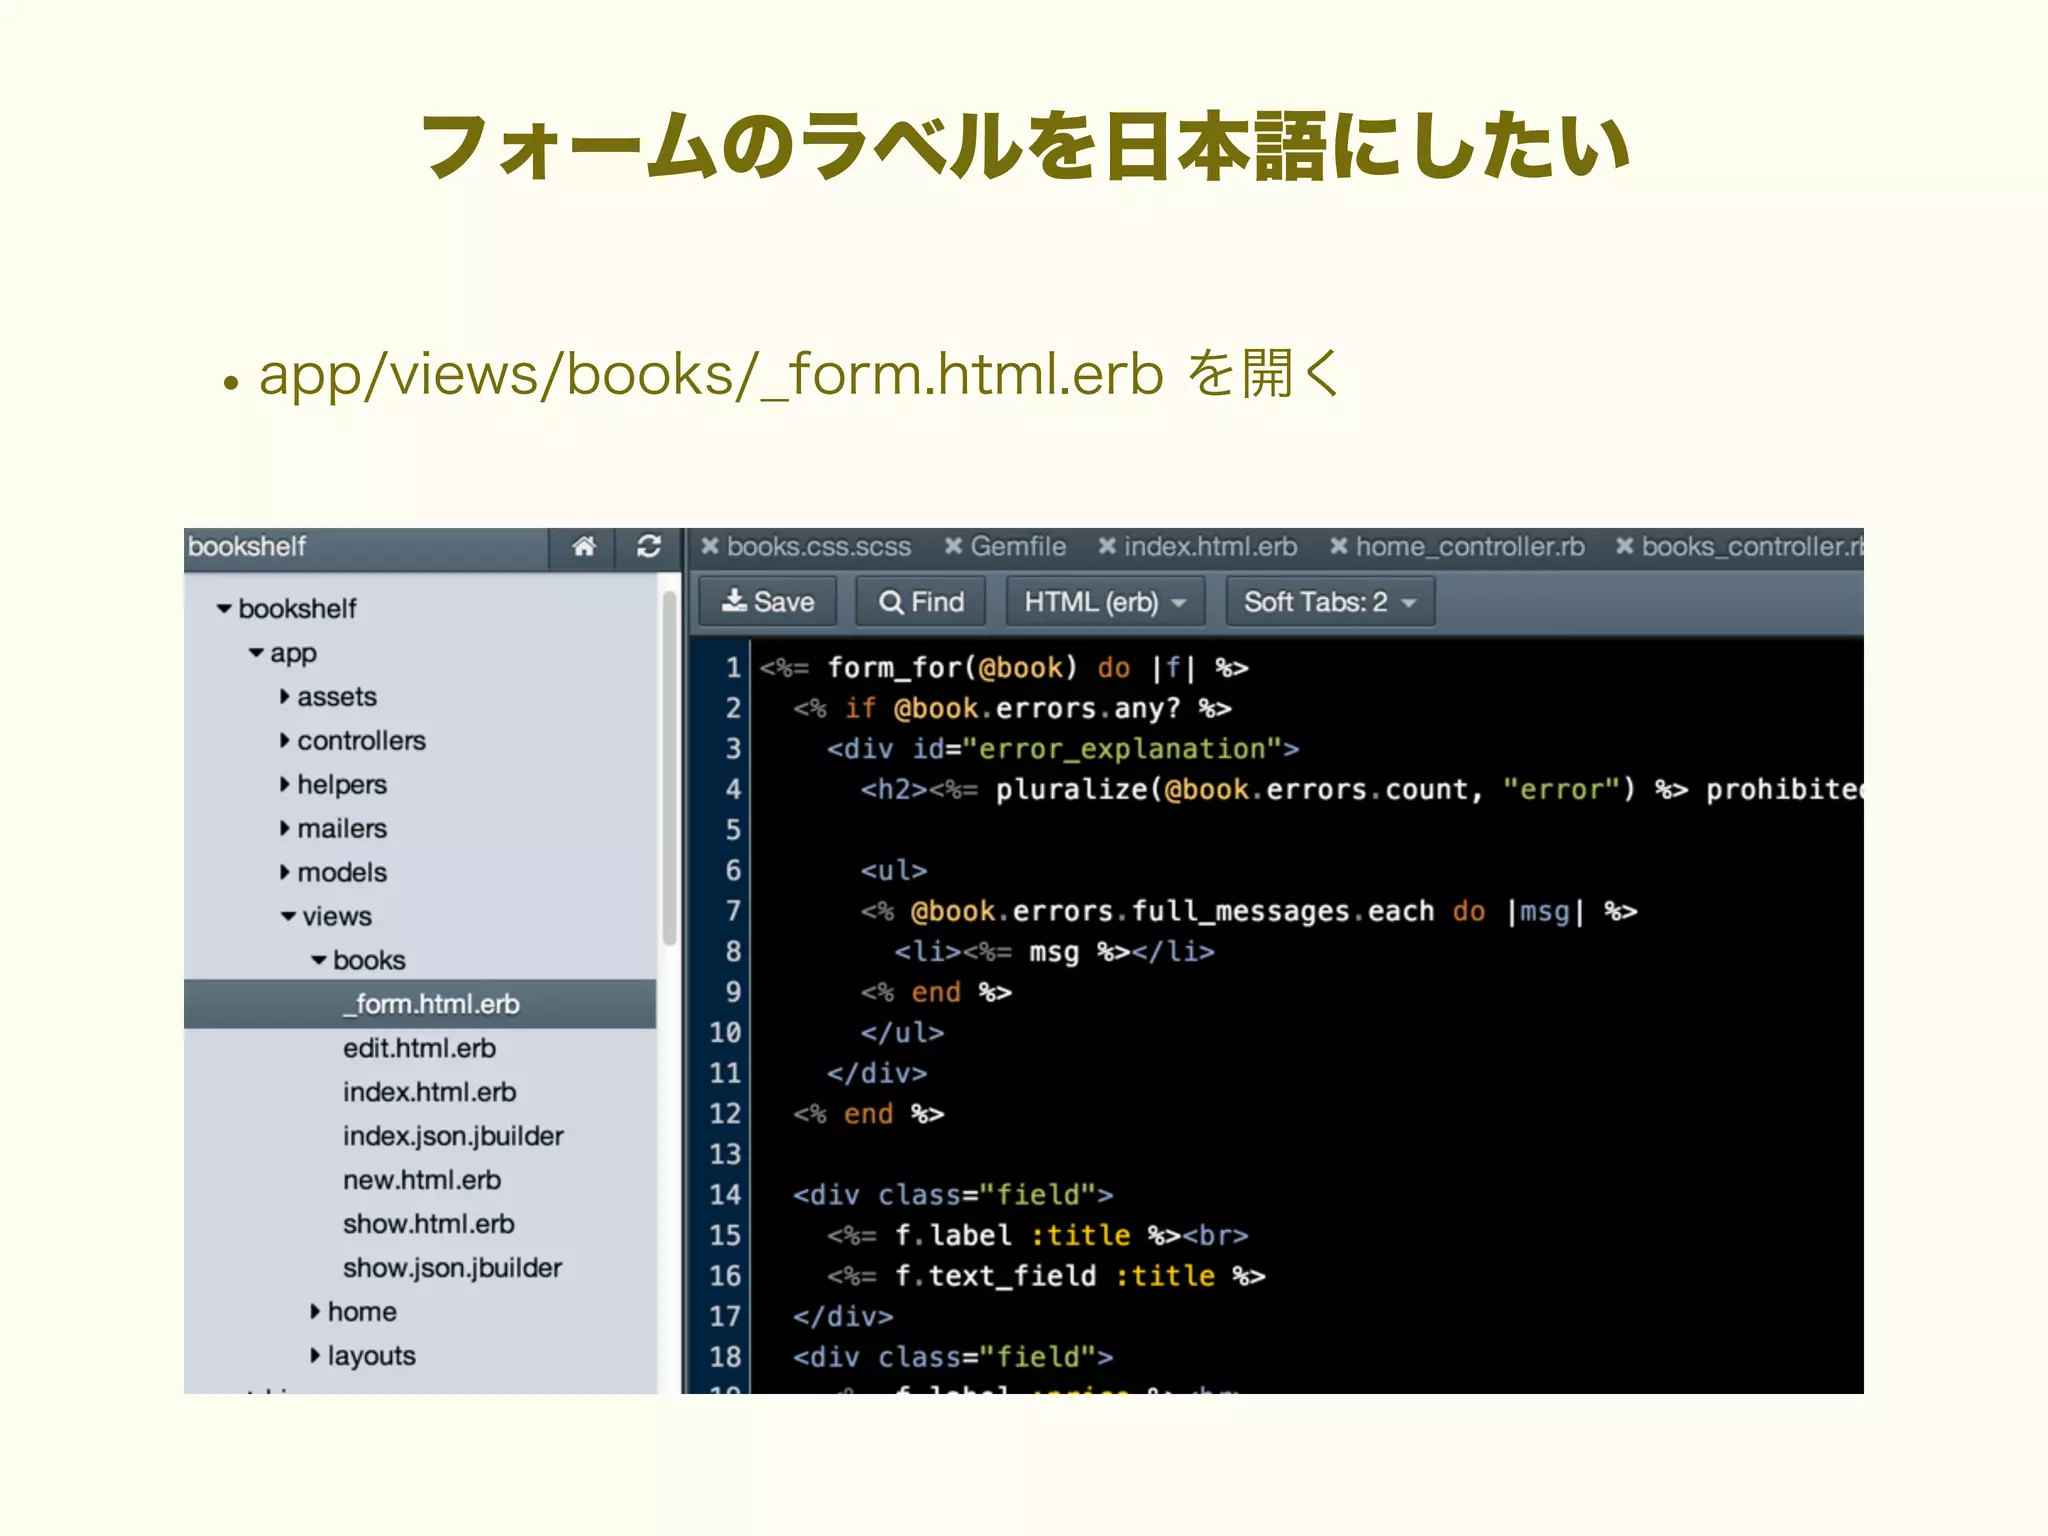Open new.html.erb file

pos(422,1180)
